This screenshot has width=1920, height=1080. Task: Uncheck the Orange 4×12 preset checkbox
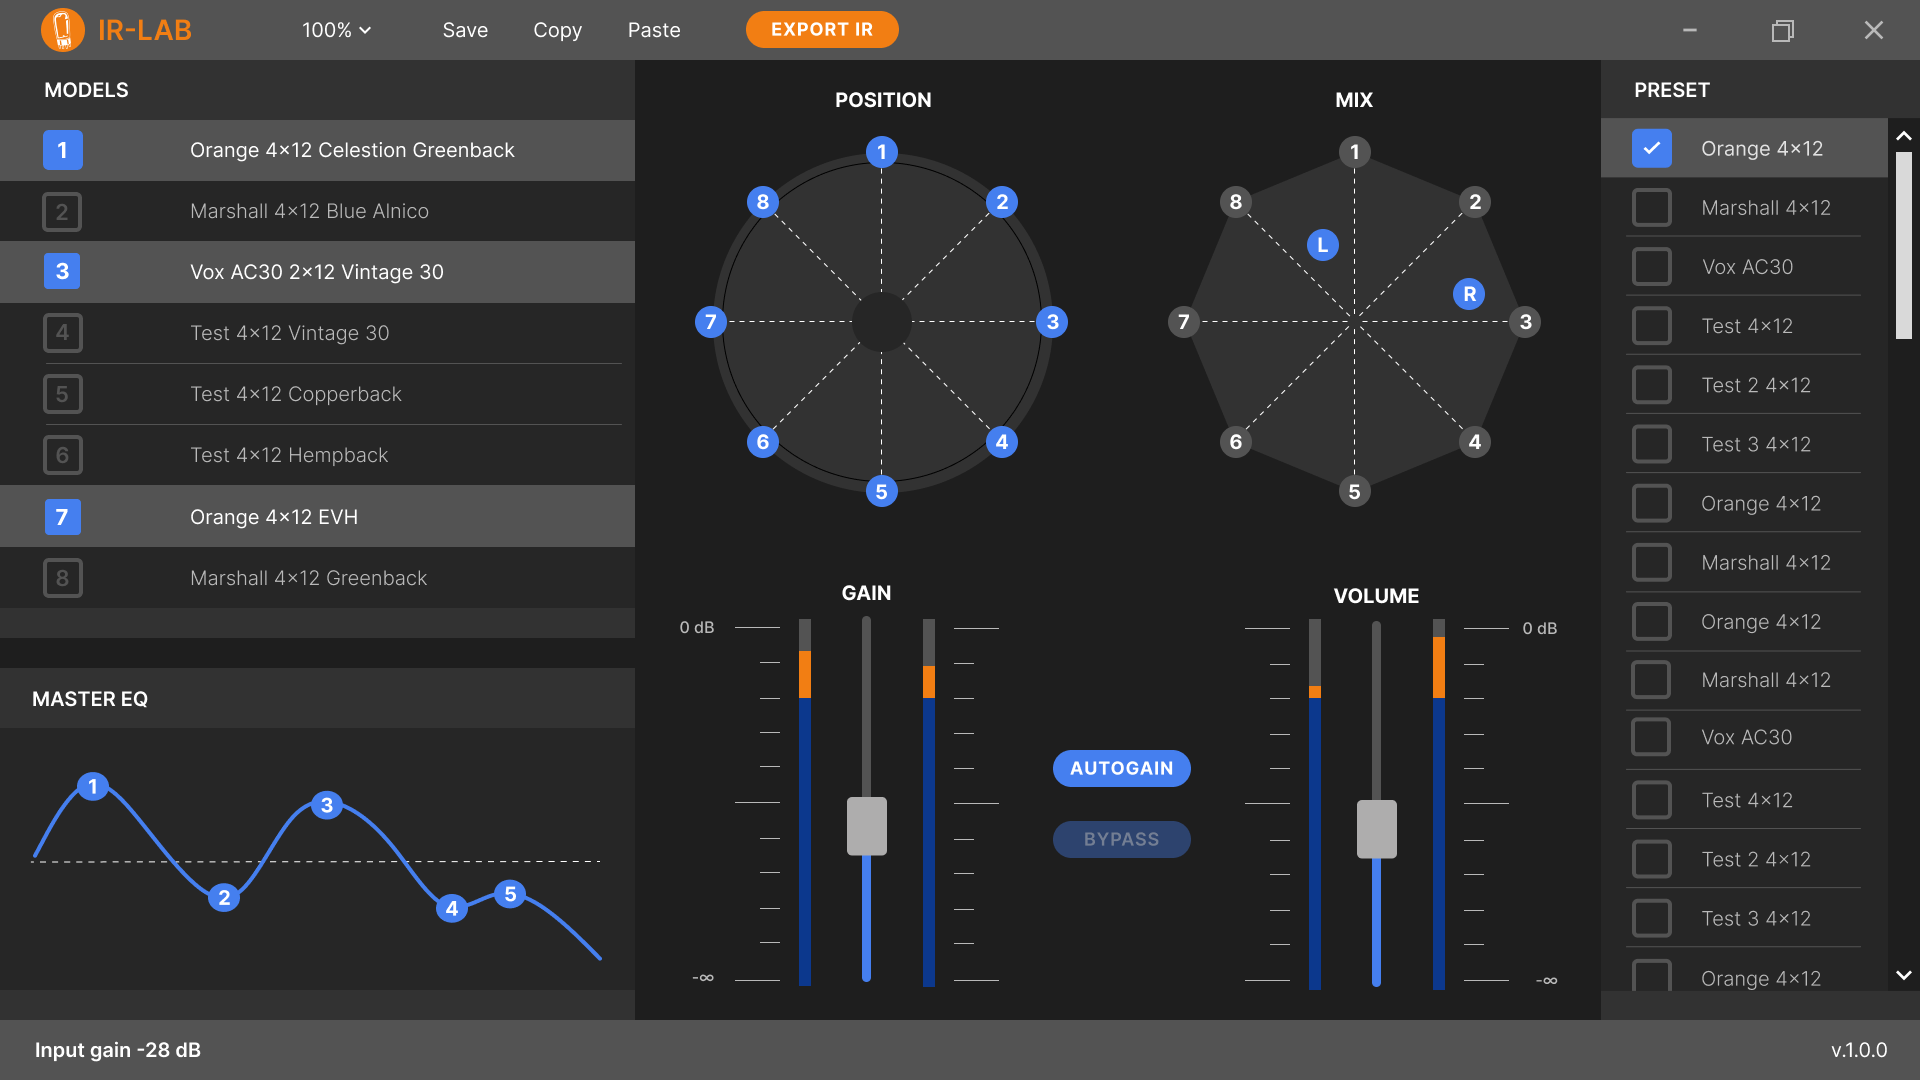click(1653, 148)
